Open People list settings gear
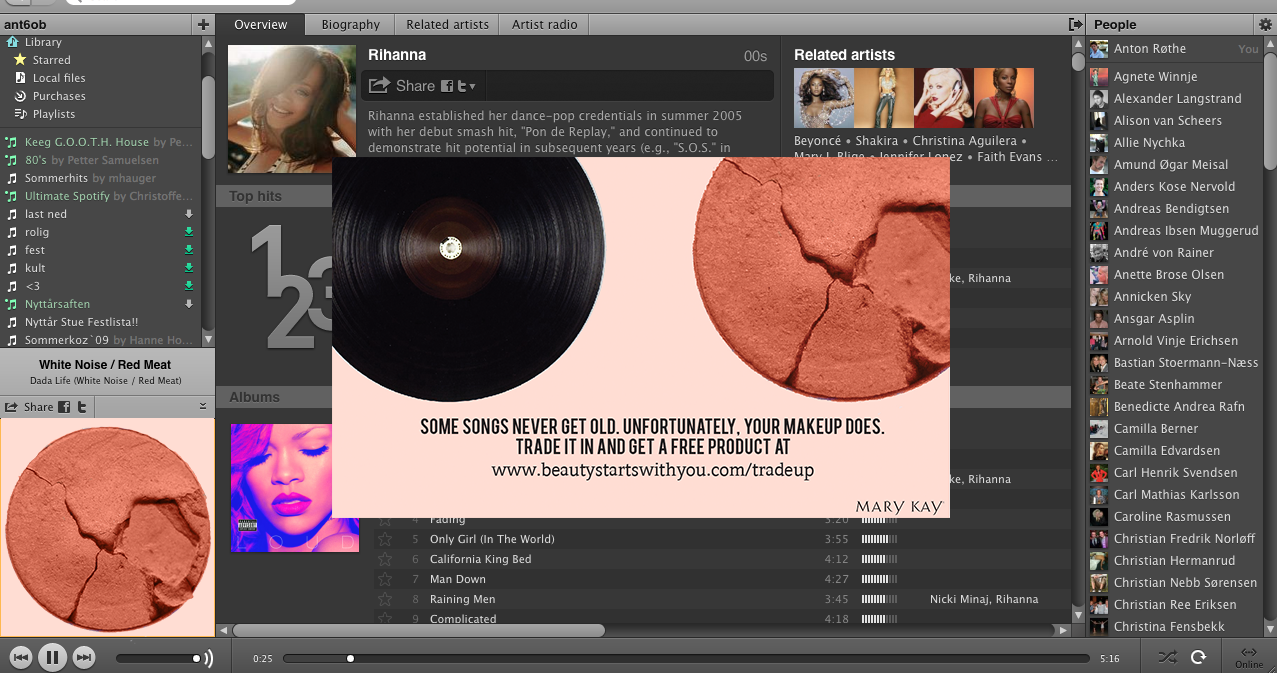1277x673 pixels. pyautogui.click(x=1265, y=24)
